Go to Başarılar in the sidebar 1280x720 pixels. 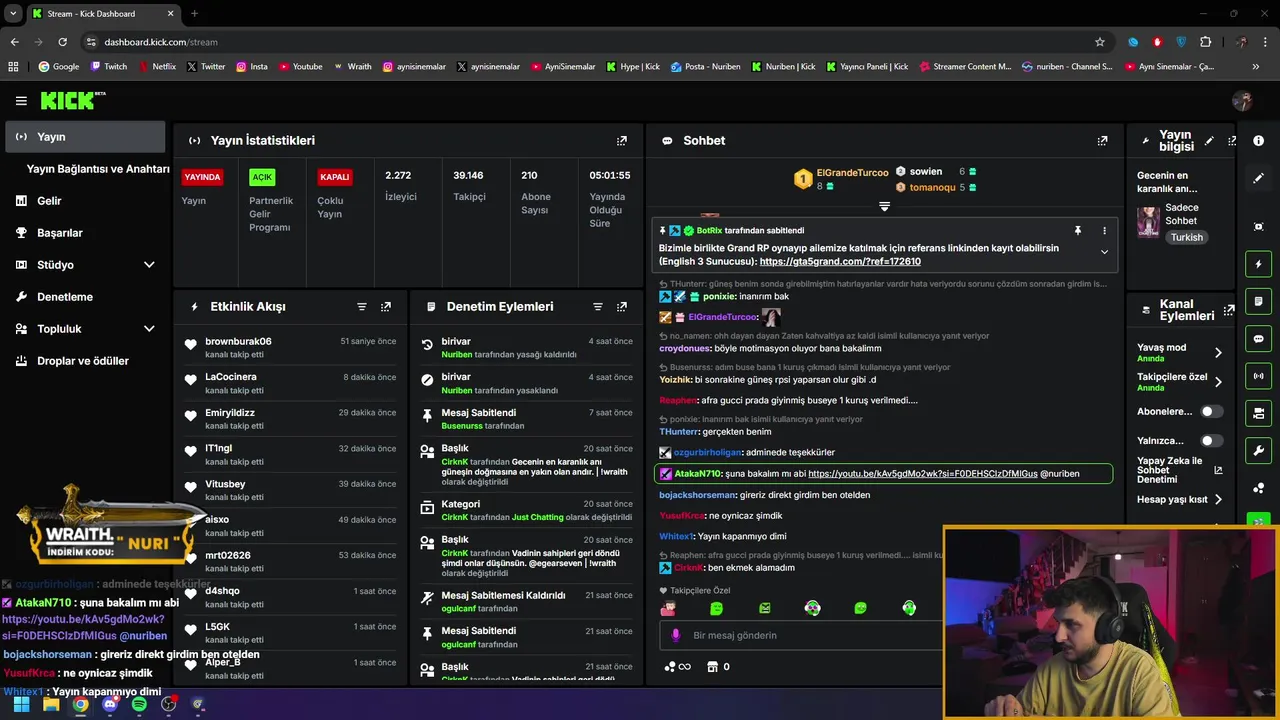(85, 233)
